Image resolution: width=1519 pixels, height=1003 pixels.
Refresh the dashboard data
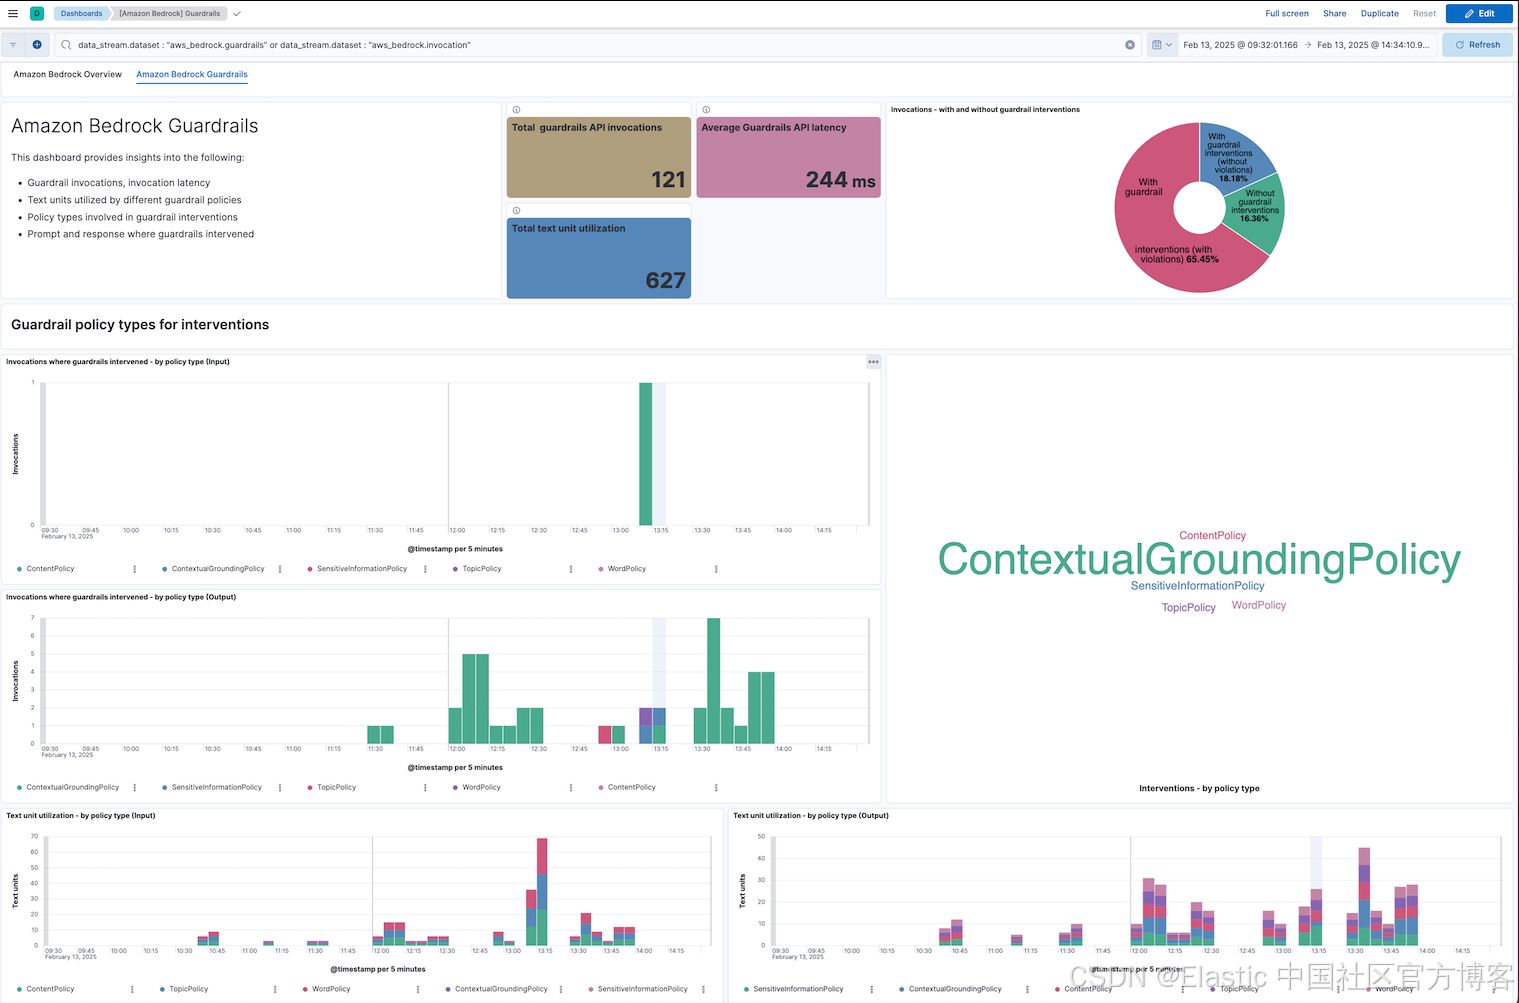[1477, 45]
